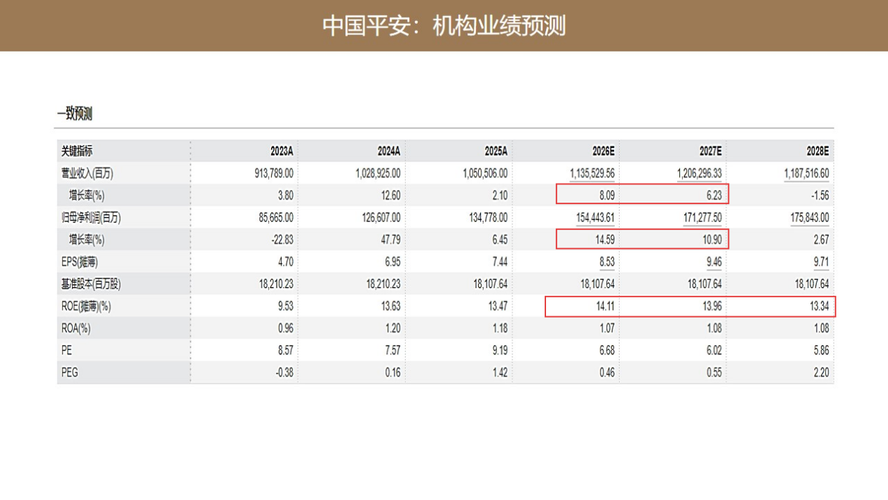Image resolution: width=888 pixels, height=500 pixels.
Task: Click growth rate cell 6.23
Action: pos(714,195)
